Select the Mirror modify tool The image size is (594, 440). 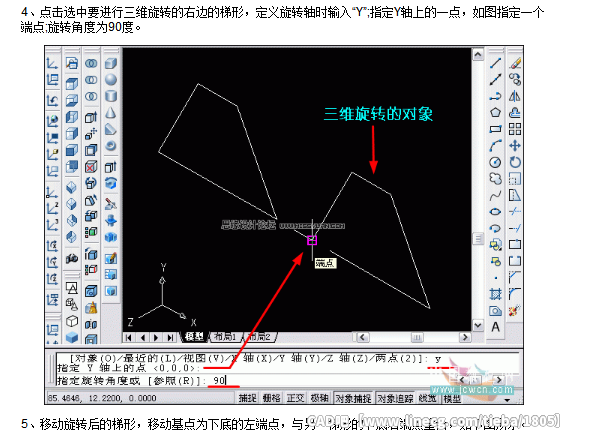click(x=515, y=96)
